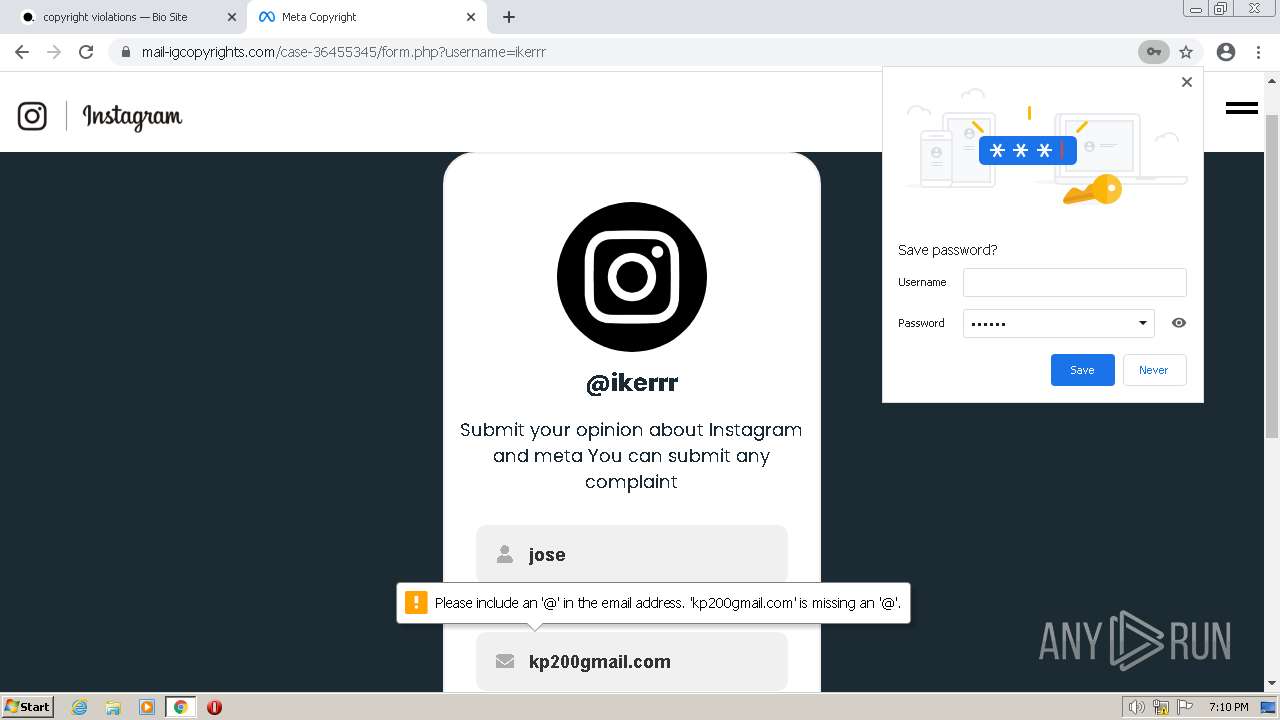The height and width of the screenshot is (720, 1280).
Task: Click the Instagram wordmark in header
Action: [132, 117]
